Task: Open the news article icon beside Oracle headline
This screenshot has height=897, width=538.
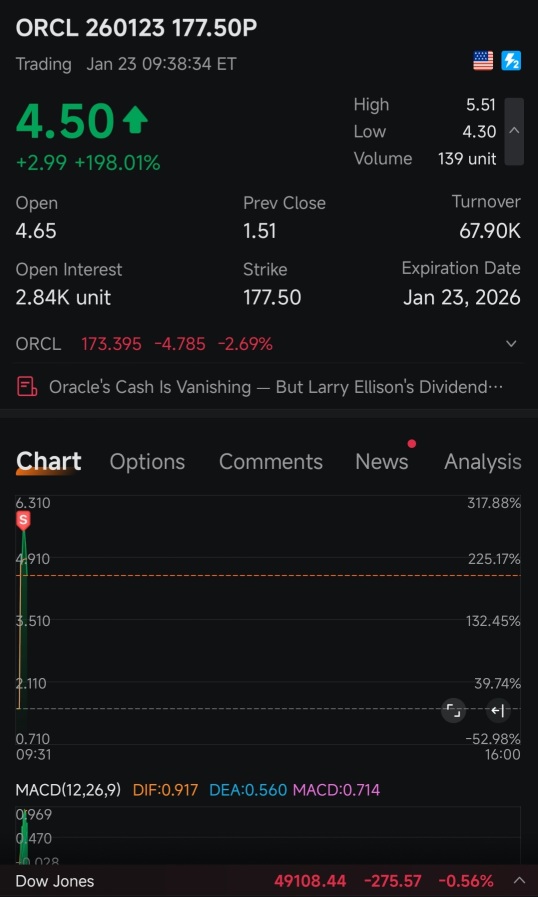Action: tap(27, 387)
